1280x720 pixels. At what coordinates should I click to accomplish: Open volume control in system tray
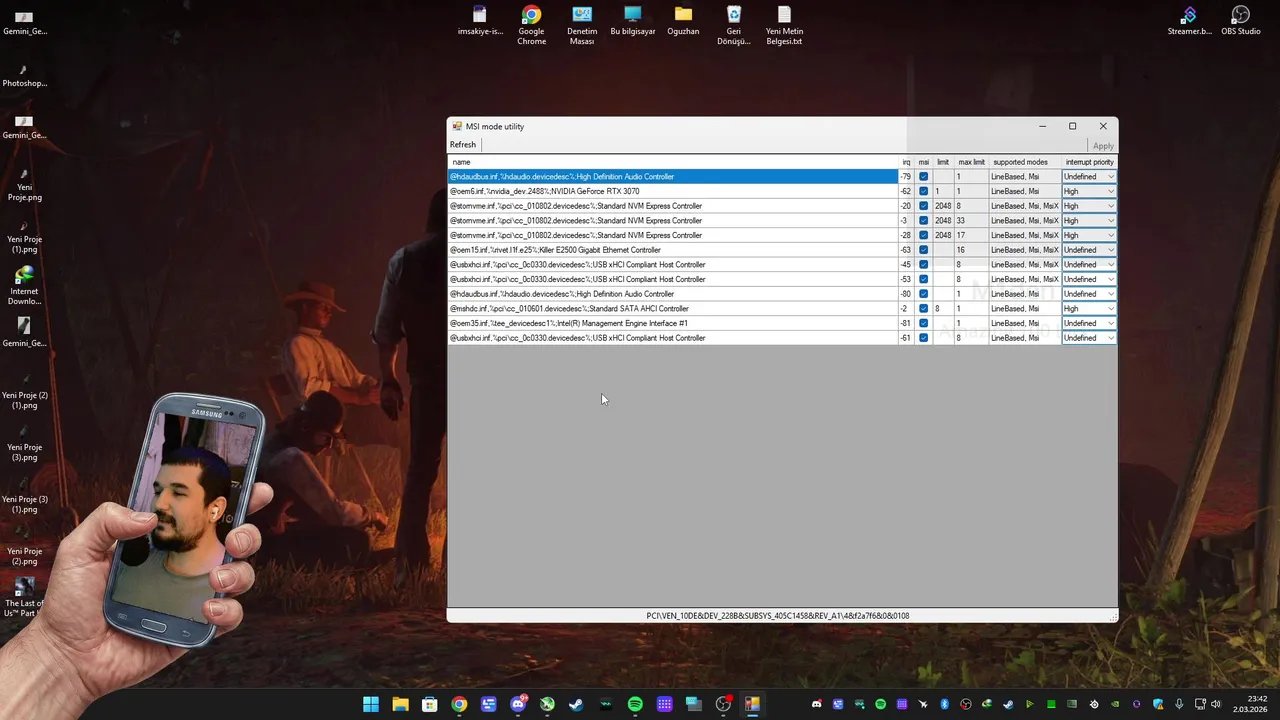[1215, 704]
